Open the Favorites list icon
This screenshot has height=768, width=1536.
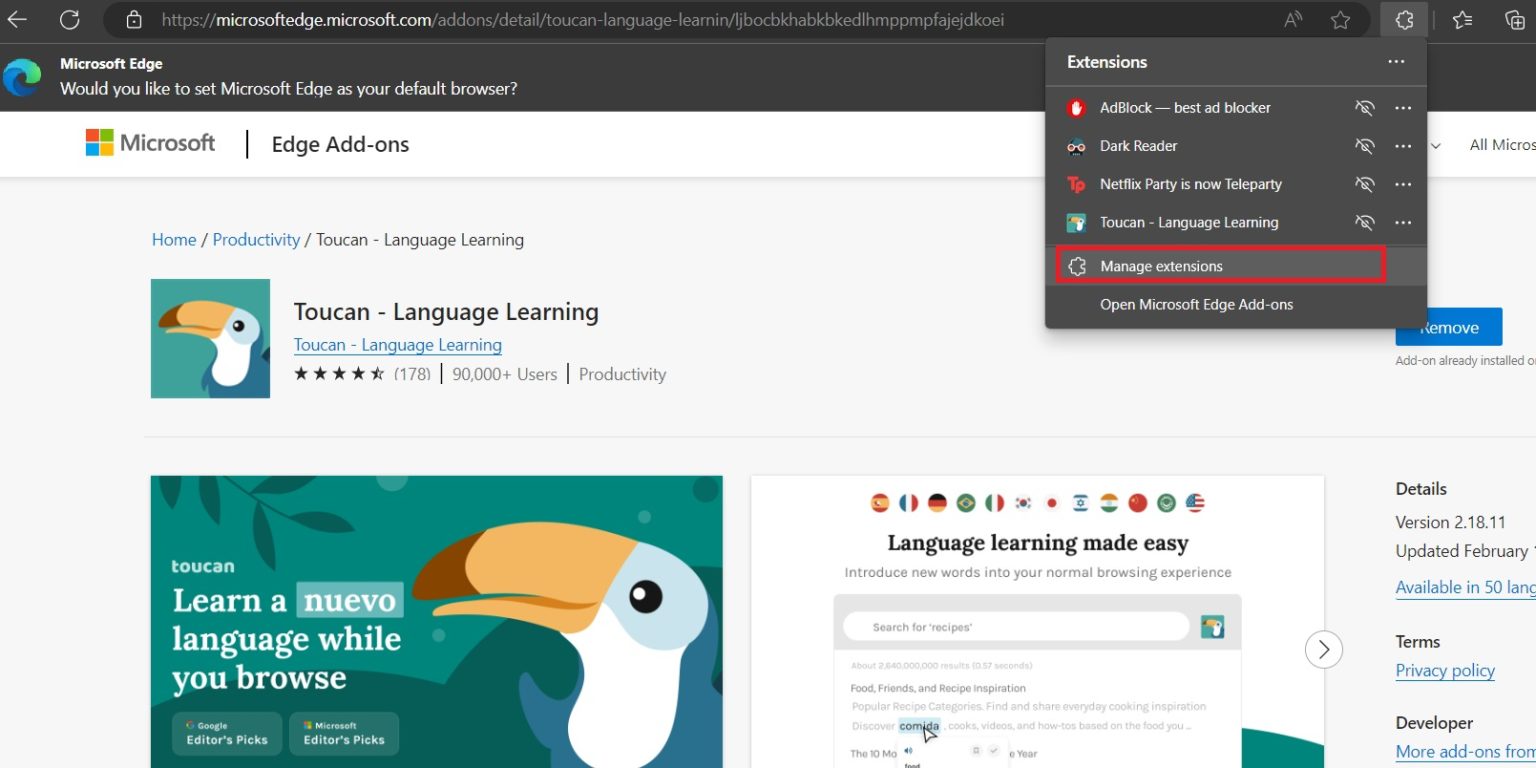[x=1462, y=20]
